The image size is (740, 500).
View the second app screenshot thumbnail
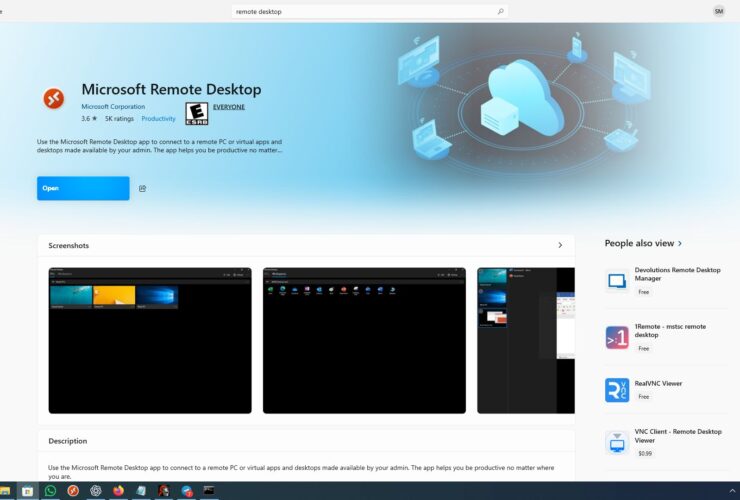pos(364,340)
